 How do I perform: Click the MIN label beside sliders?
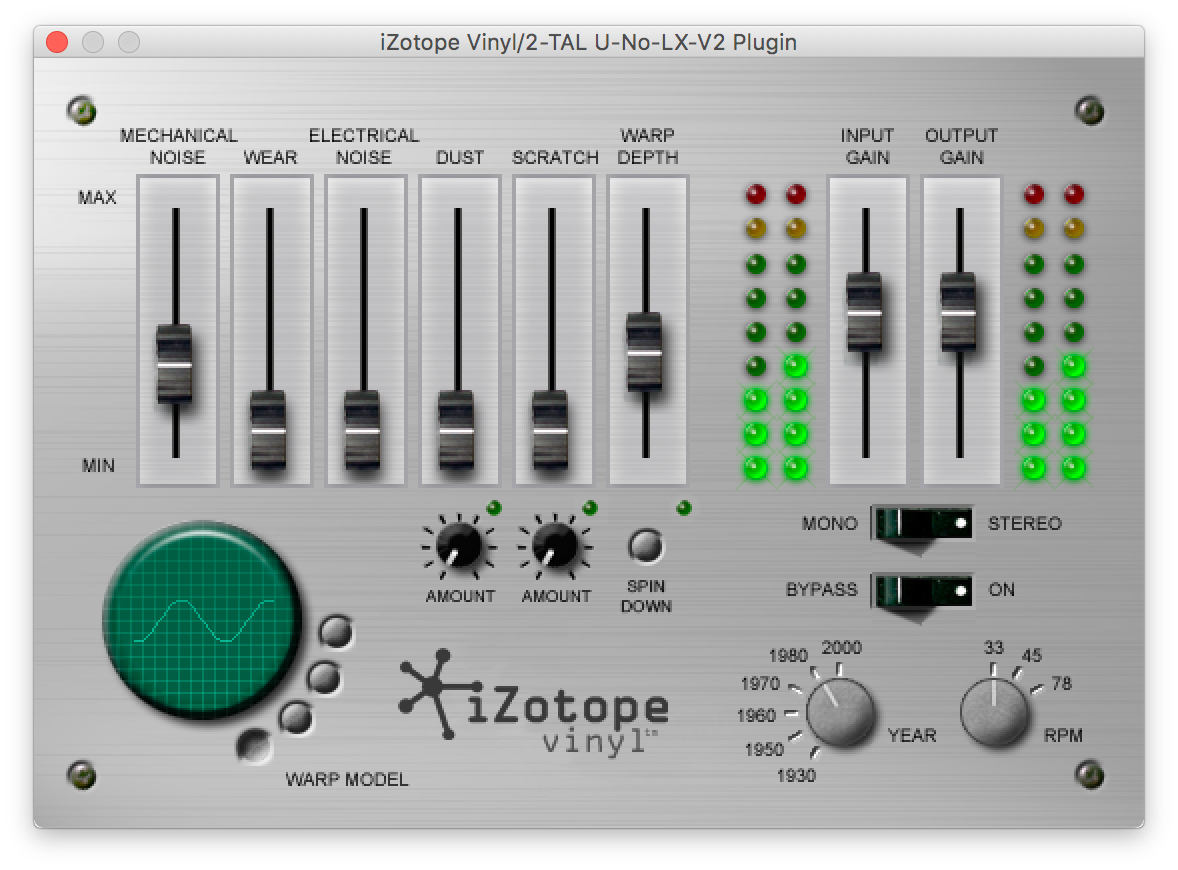(x=98, y=466)
